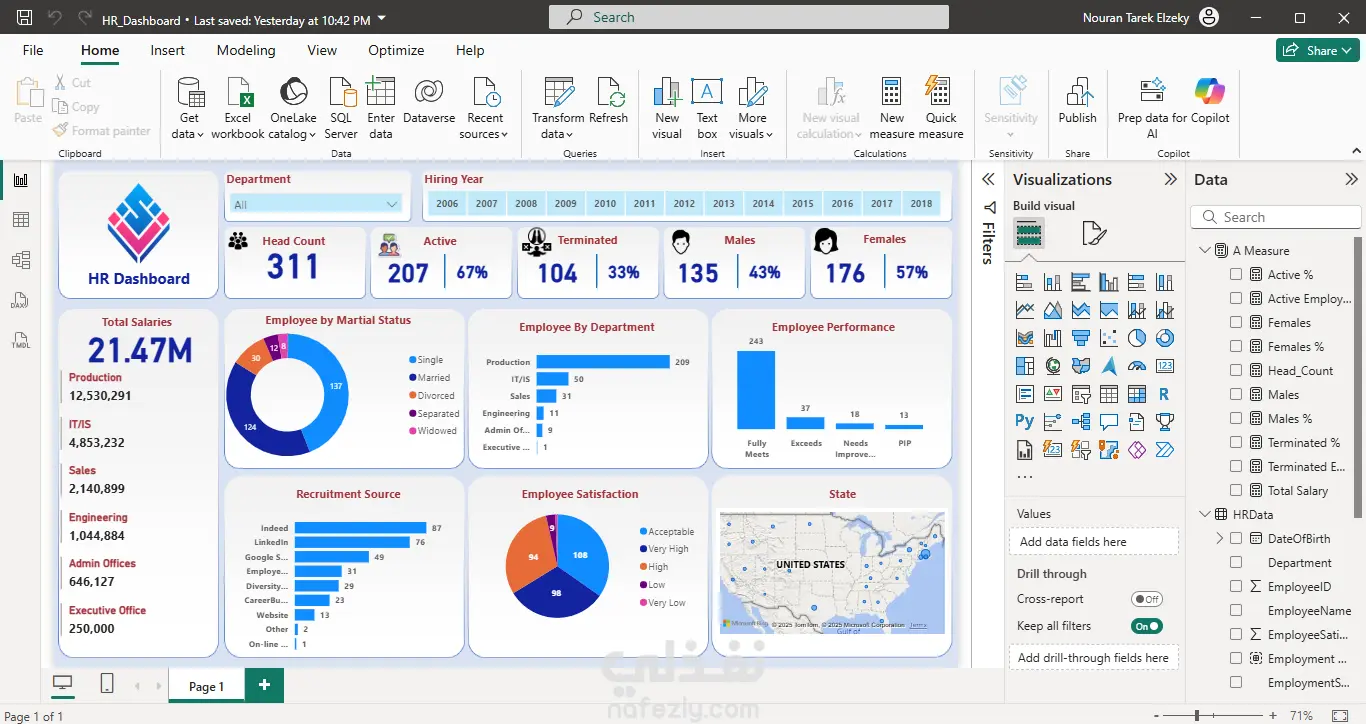The image size is (1366, 724).
Task: Collapse the A Measure table
Action: coord(1204,250)
